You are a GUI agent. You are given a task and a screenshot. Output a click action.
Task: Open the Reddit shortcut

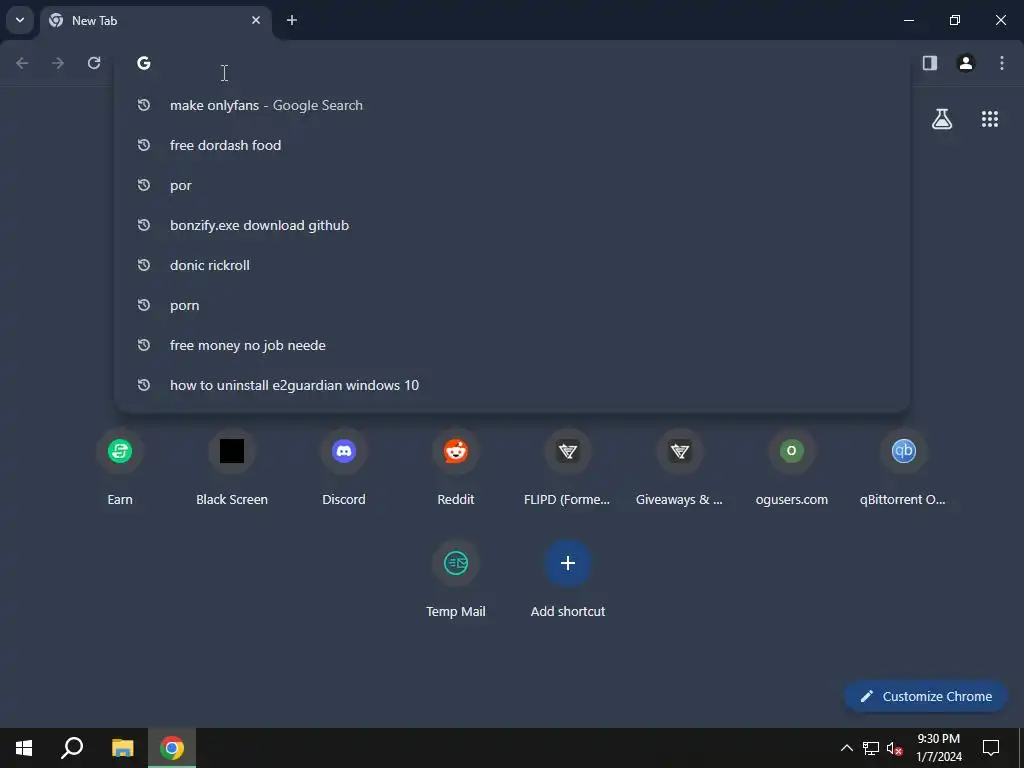456,468
